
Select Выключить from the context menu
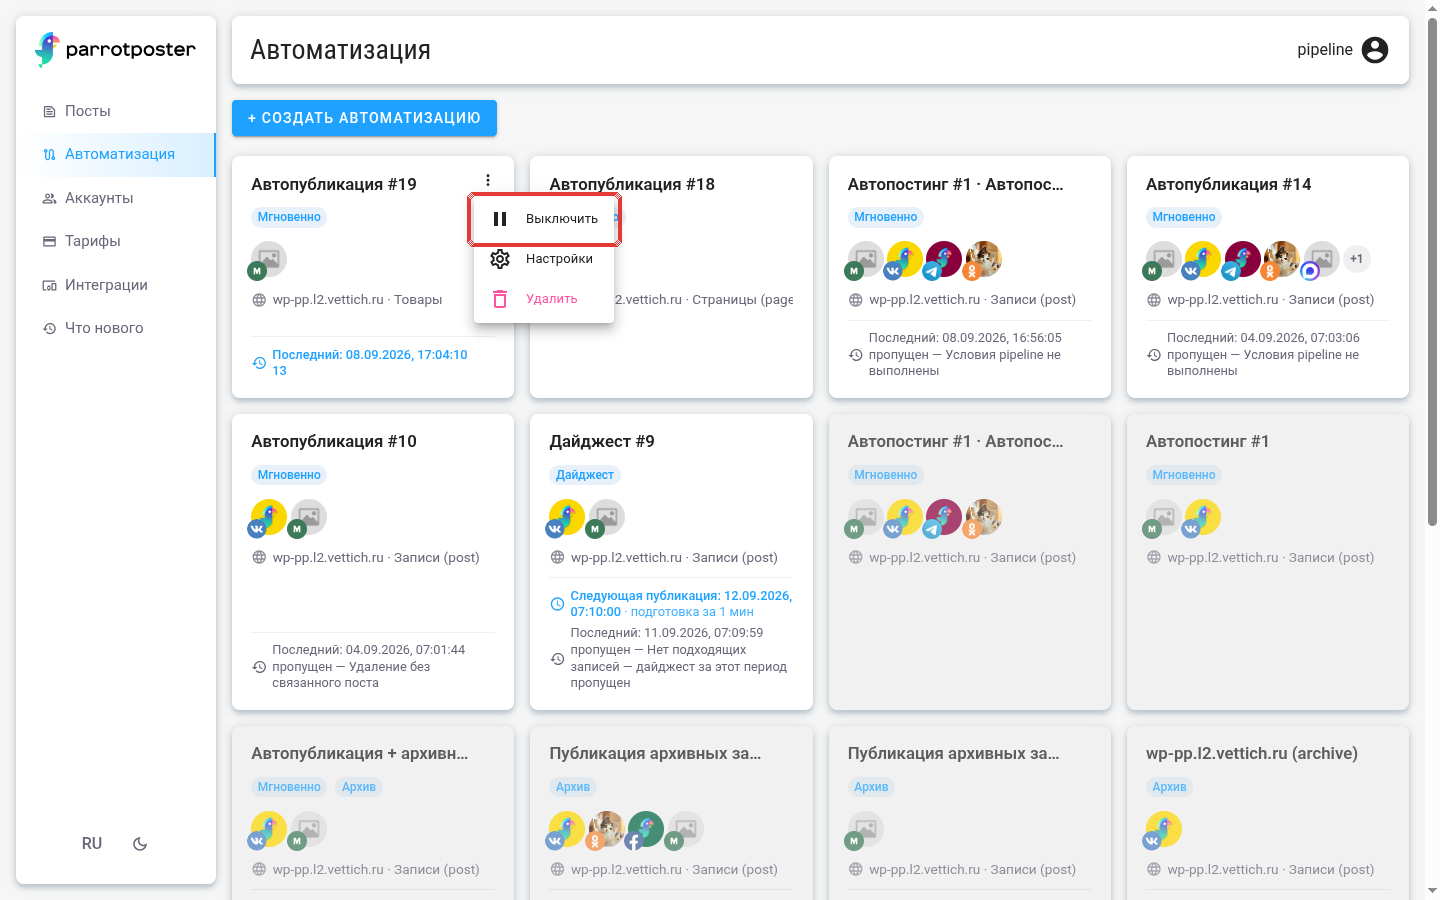tap(544, 219)
